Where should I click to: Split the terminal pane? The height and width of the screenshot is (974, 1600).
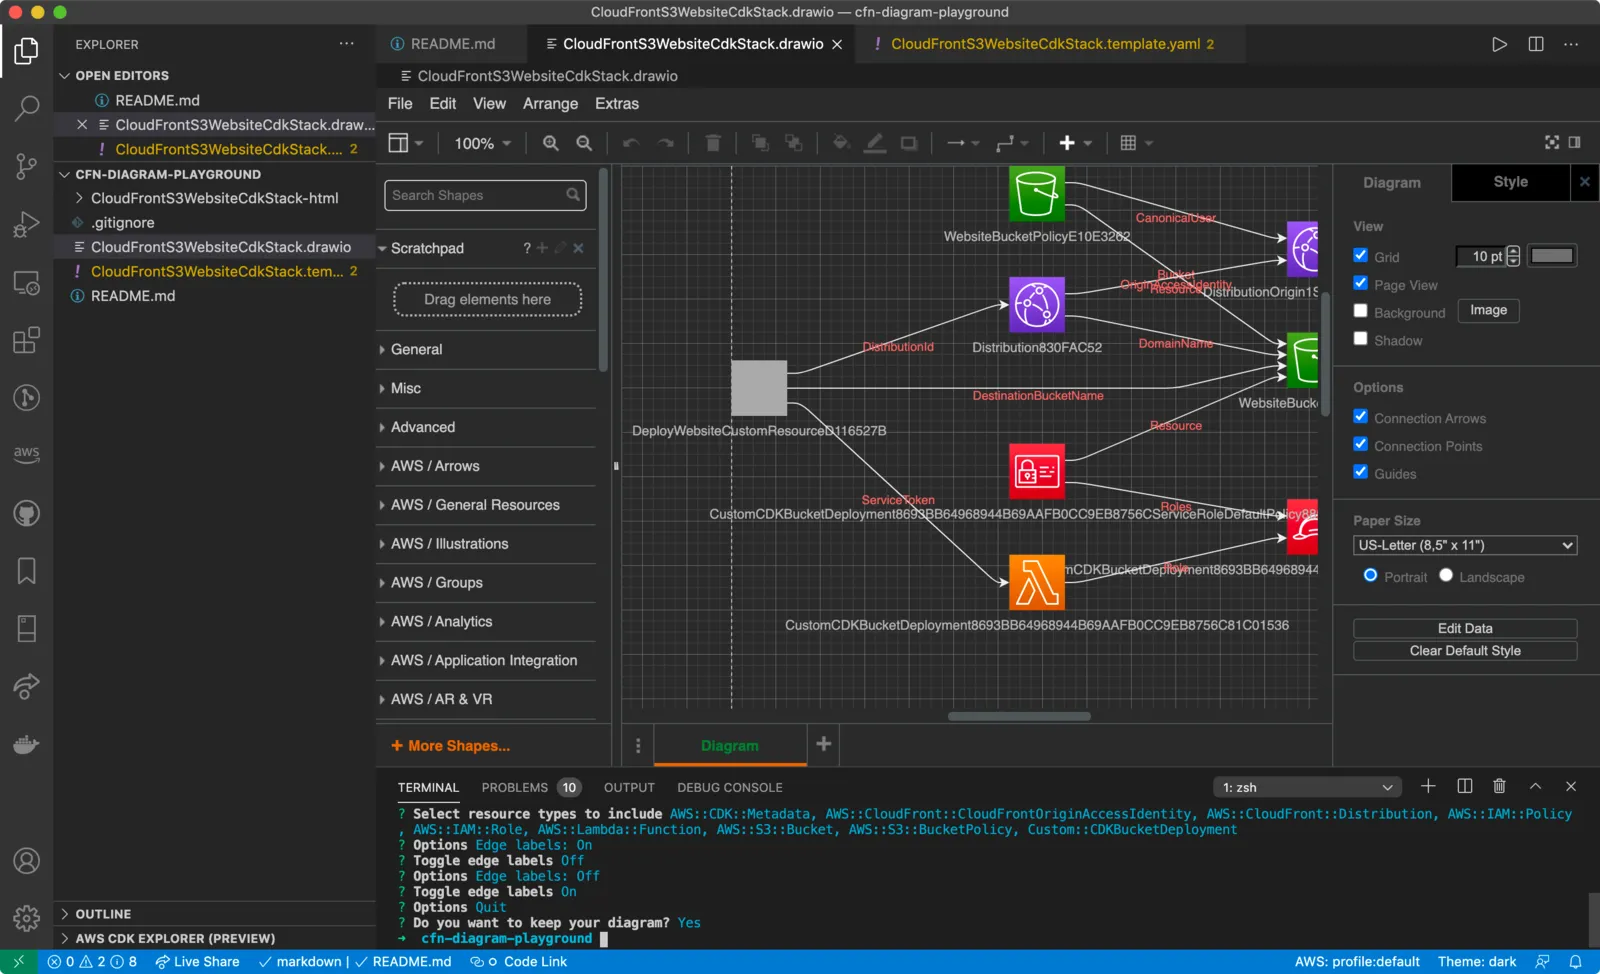click(1465, 786)
